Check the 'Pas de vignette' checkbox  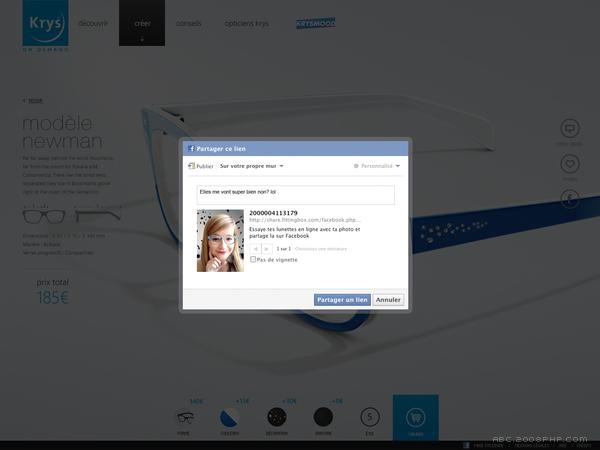click(252, 260)
